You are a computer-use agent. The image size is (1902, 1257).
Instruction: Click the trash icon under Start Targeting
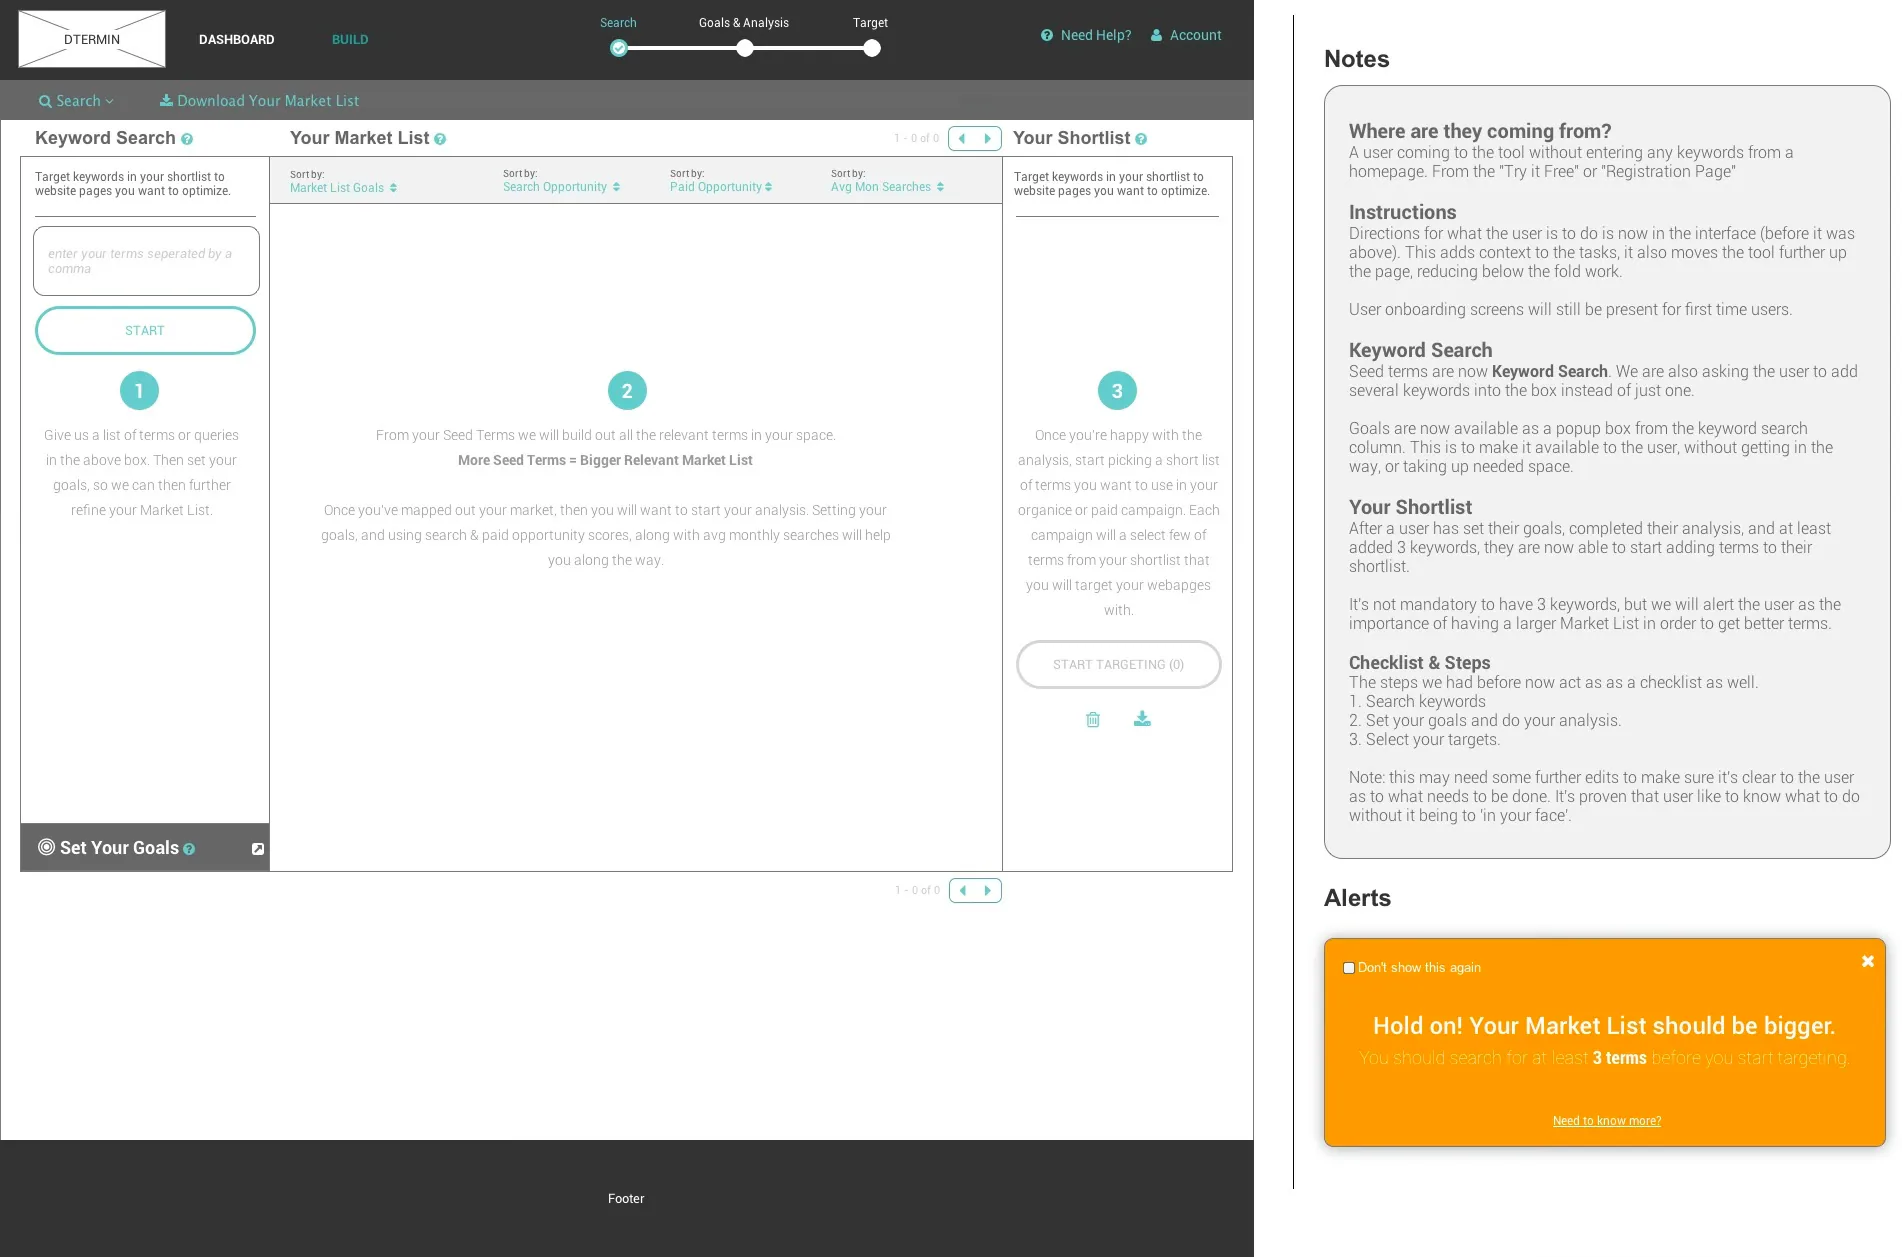click(x=1093, y=719)
